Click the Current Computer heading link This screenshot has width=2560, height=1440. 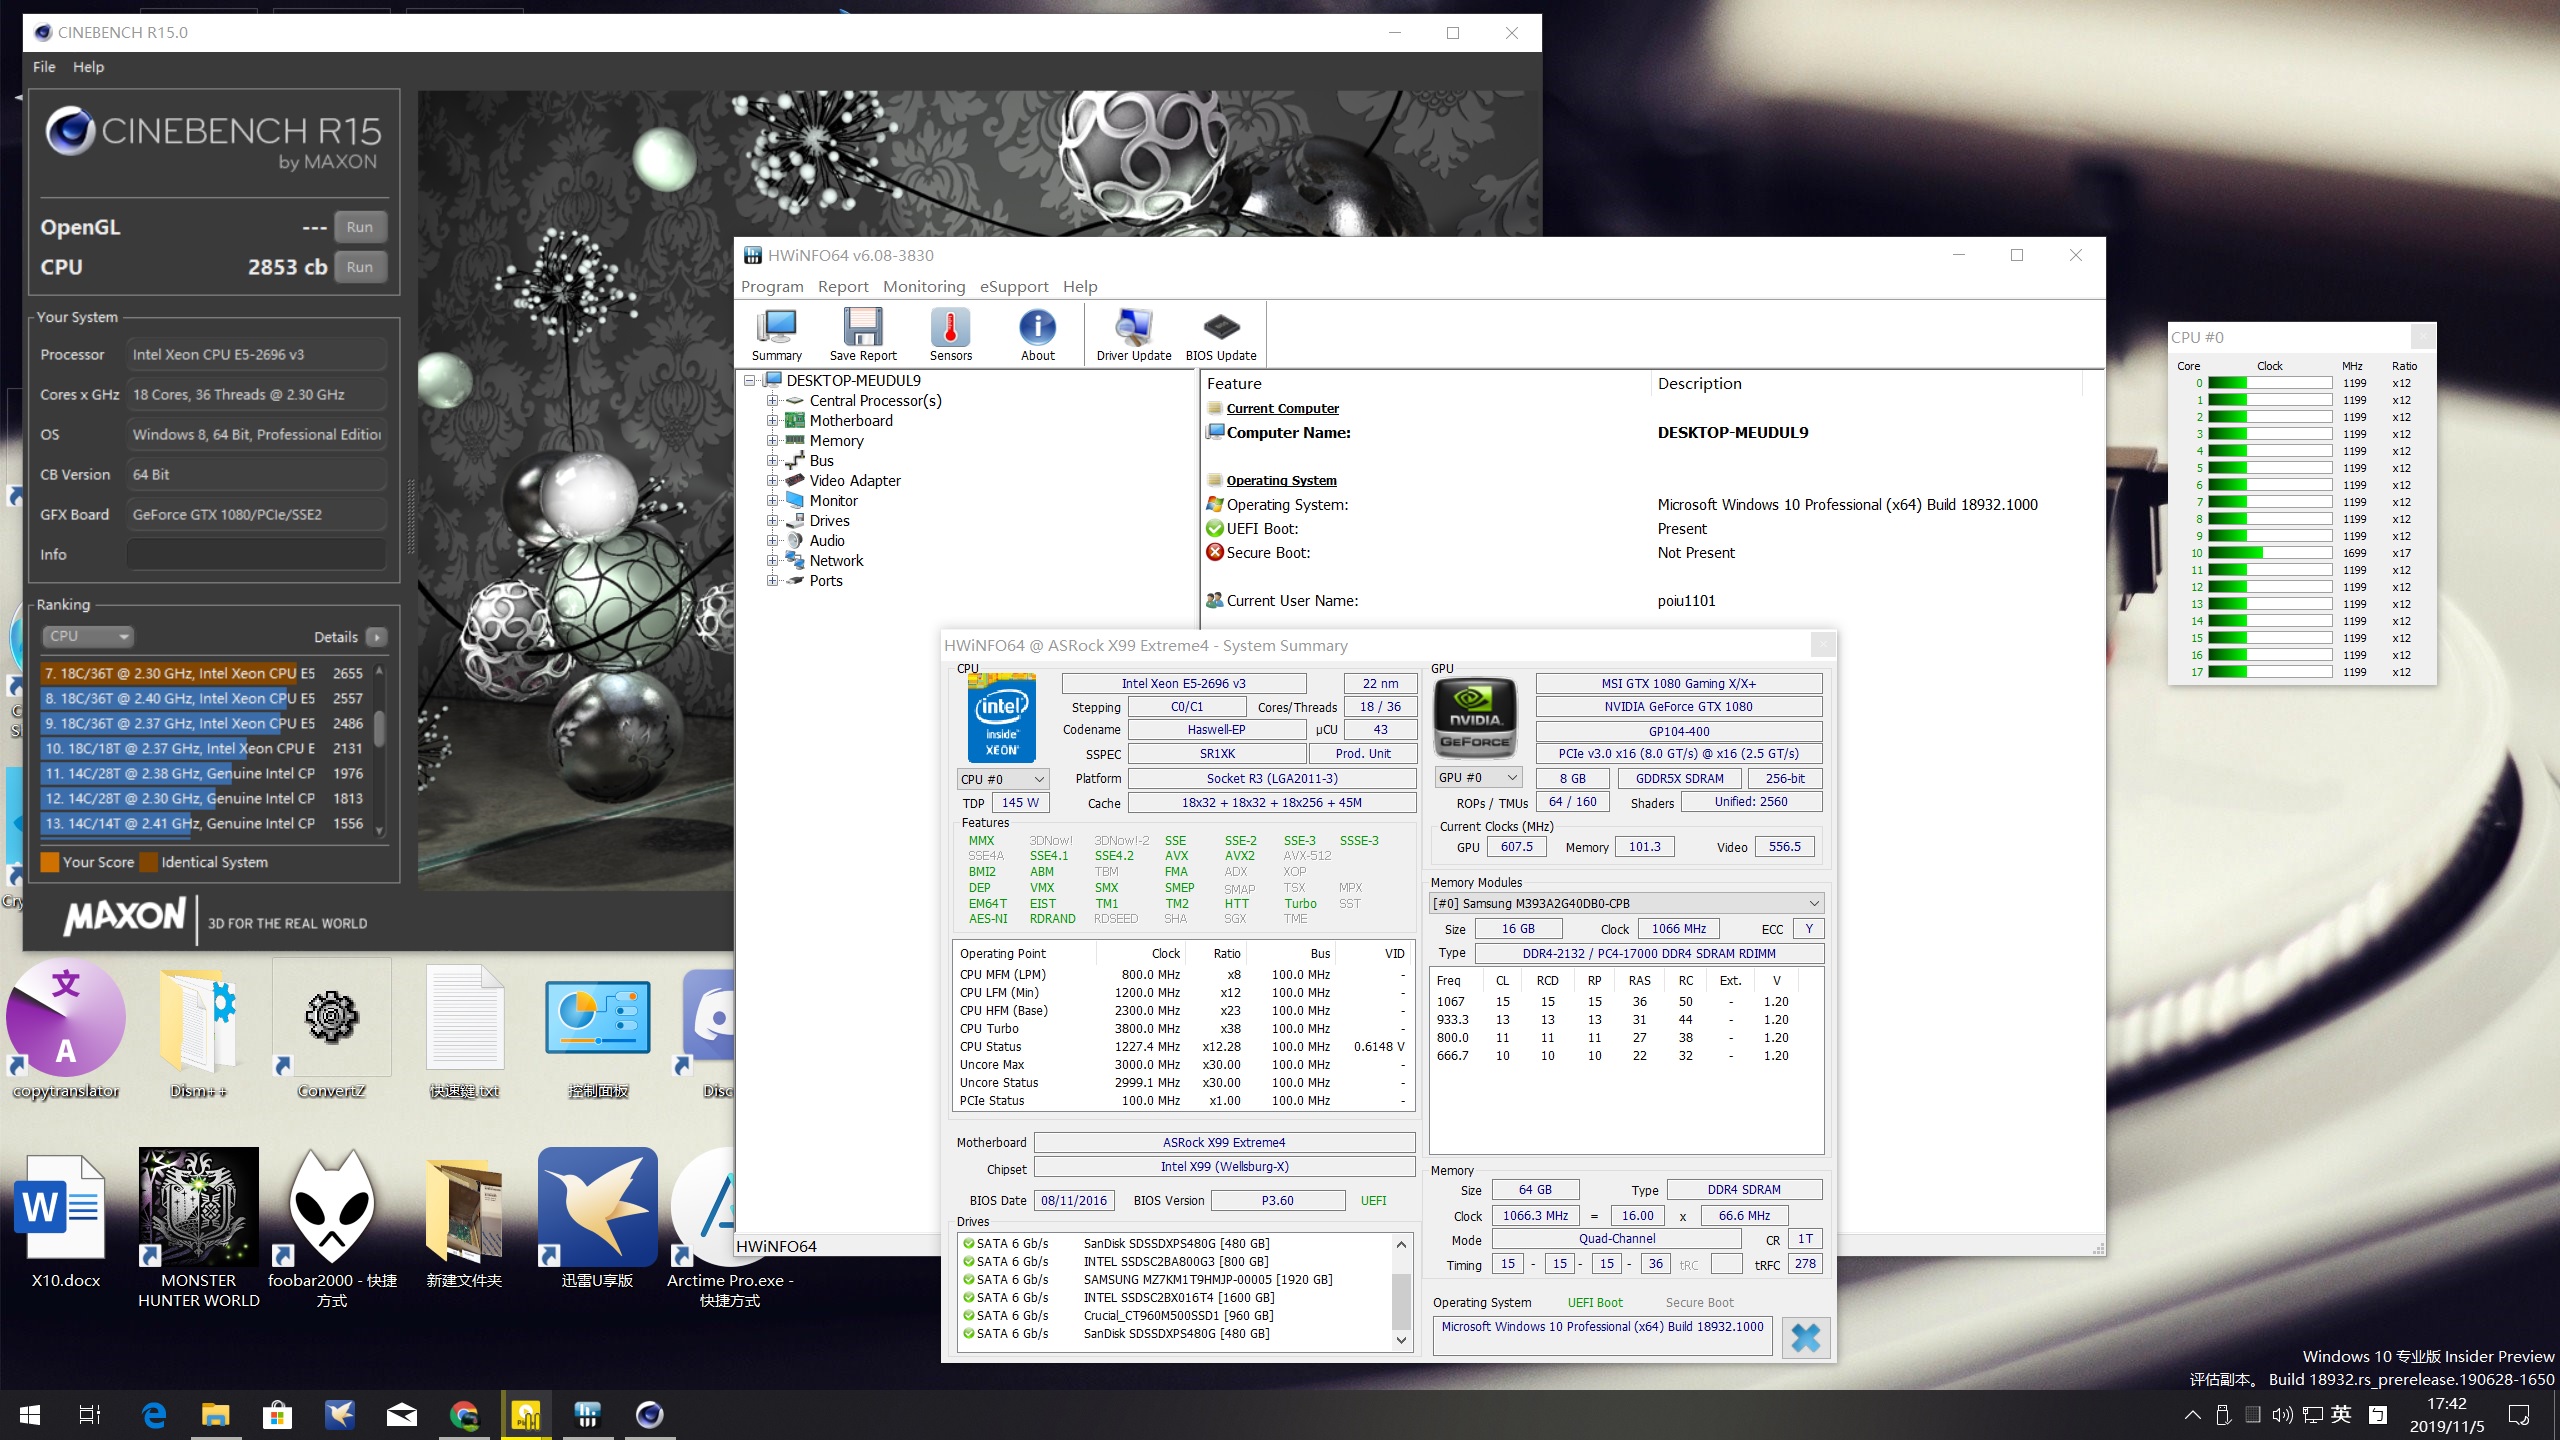(x=1282, y=408)
